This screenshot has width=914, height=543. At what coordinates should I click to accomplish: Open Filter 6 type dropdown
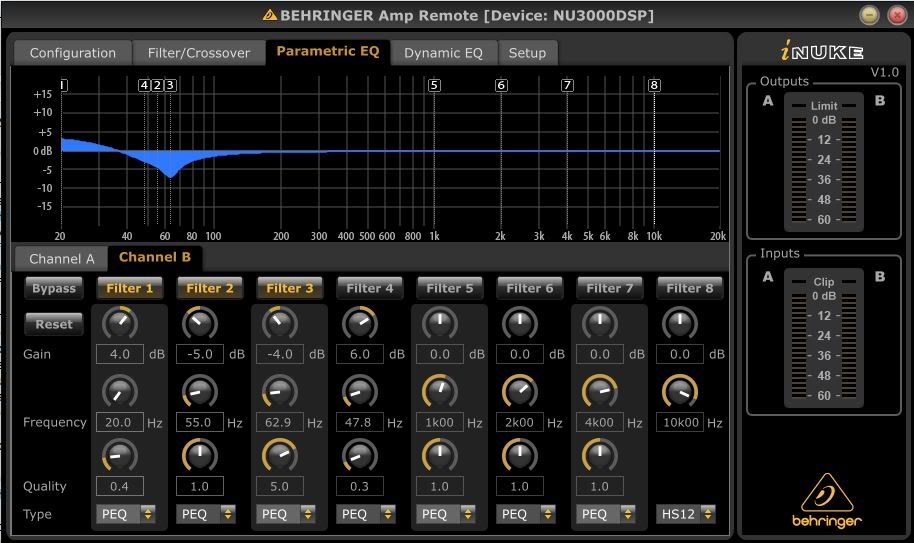[x=525, y=514]
